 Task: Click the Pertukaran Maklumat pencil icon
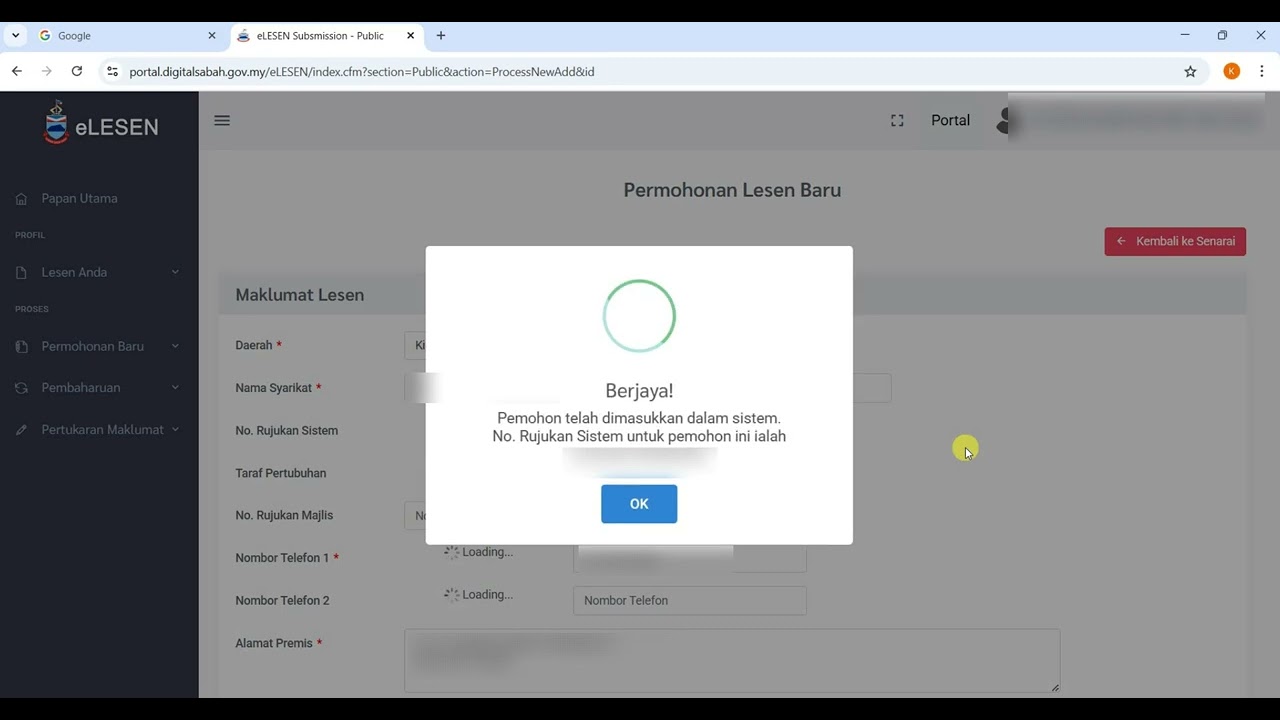[x=21, y=430]
